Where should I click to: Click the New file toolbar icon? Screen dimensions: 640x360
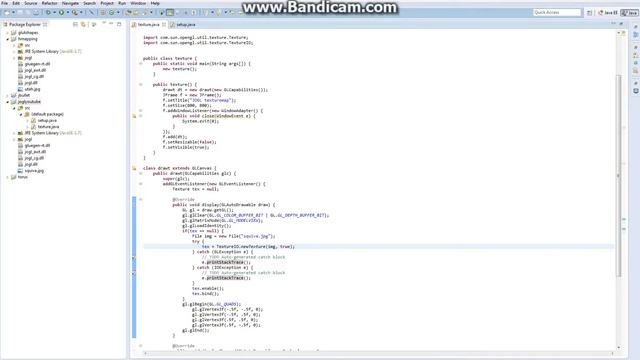click(x=7, y=13)
